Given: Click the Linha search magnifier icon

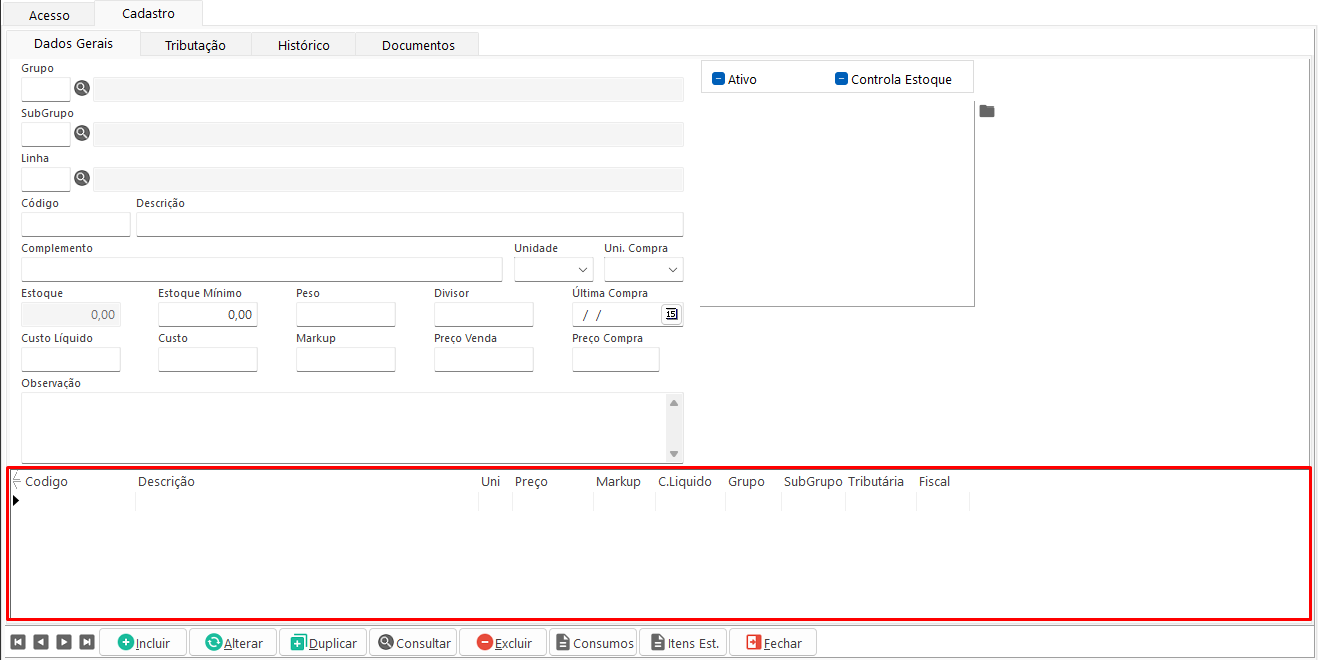Looking at the screenshot, I should [x=82, y=178].
